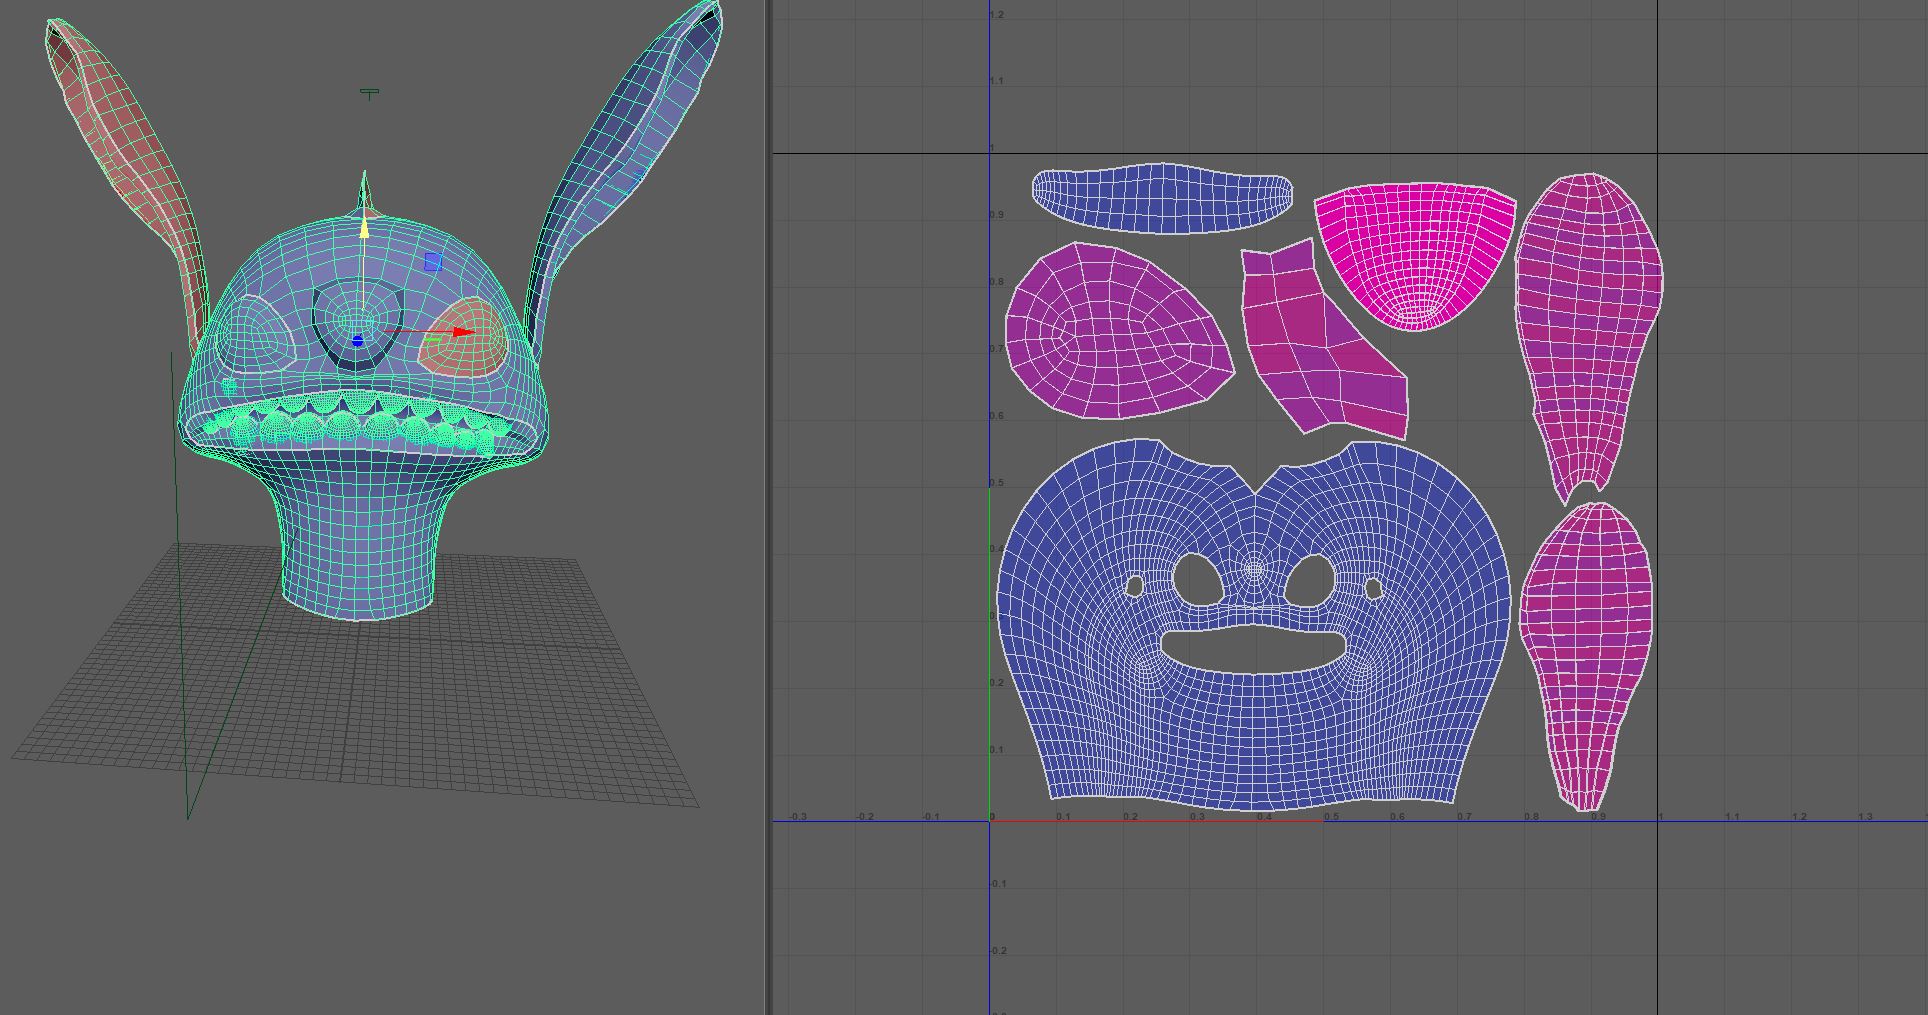
Task: Click the red-highlighted eye on the 3D model
Action: (463, 337)
